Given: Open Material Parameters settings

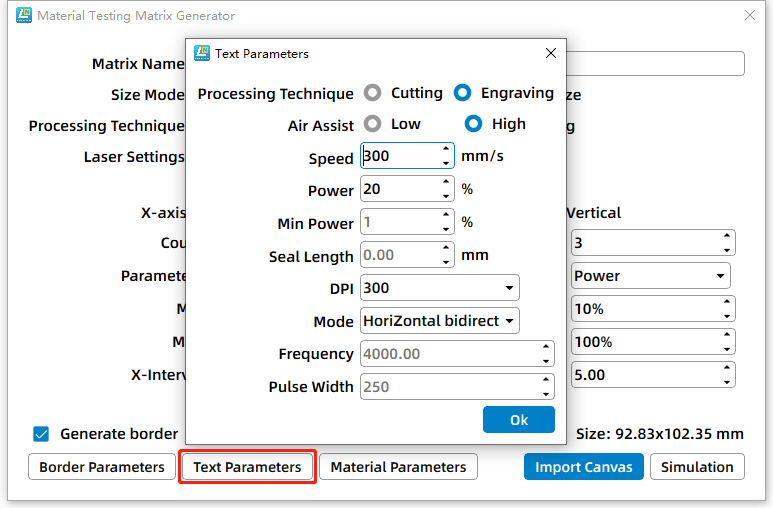Looking at the screenshot, I should (x=398, y=467).
